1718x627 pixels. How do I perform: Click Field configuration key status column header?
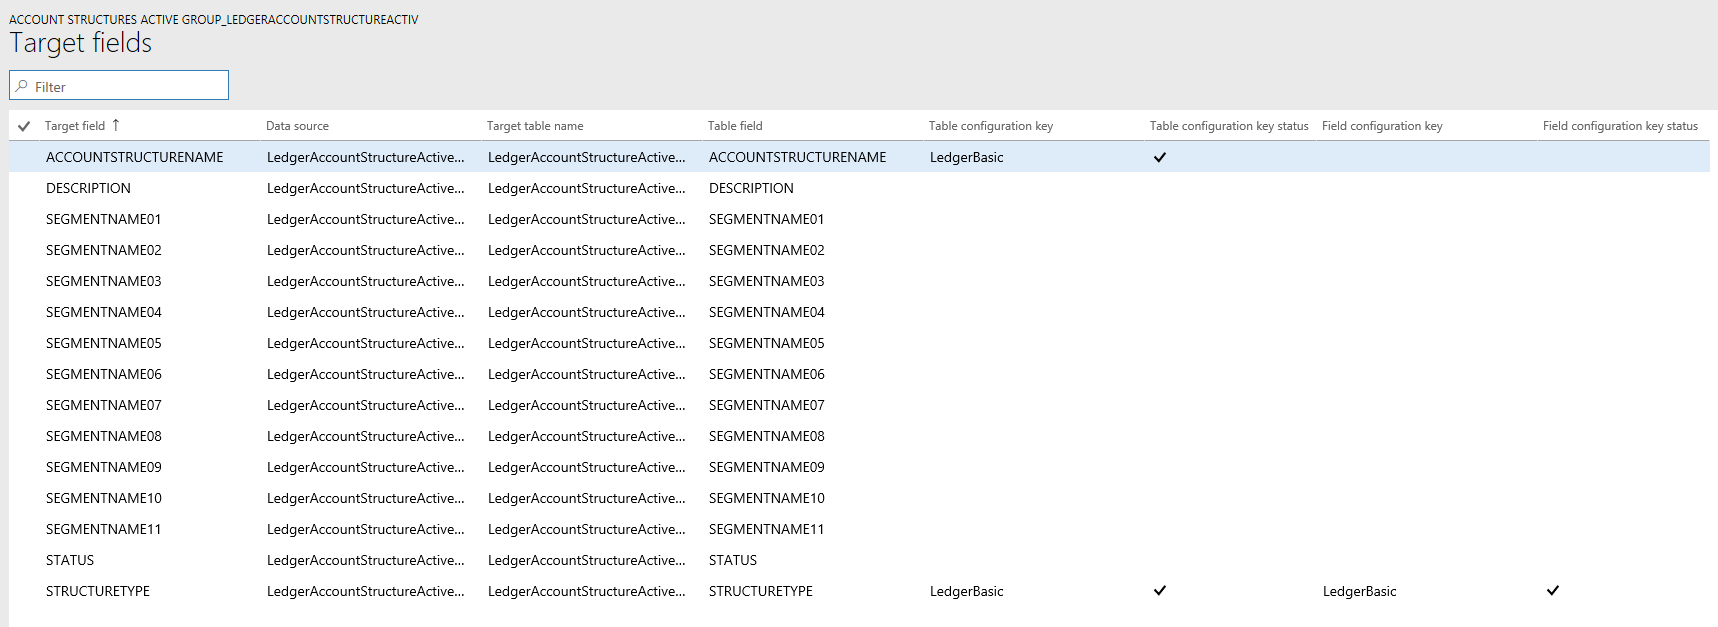coord(1620,126)
